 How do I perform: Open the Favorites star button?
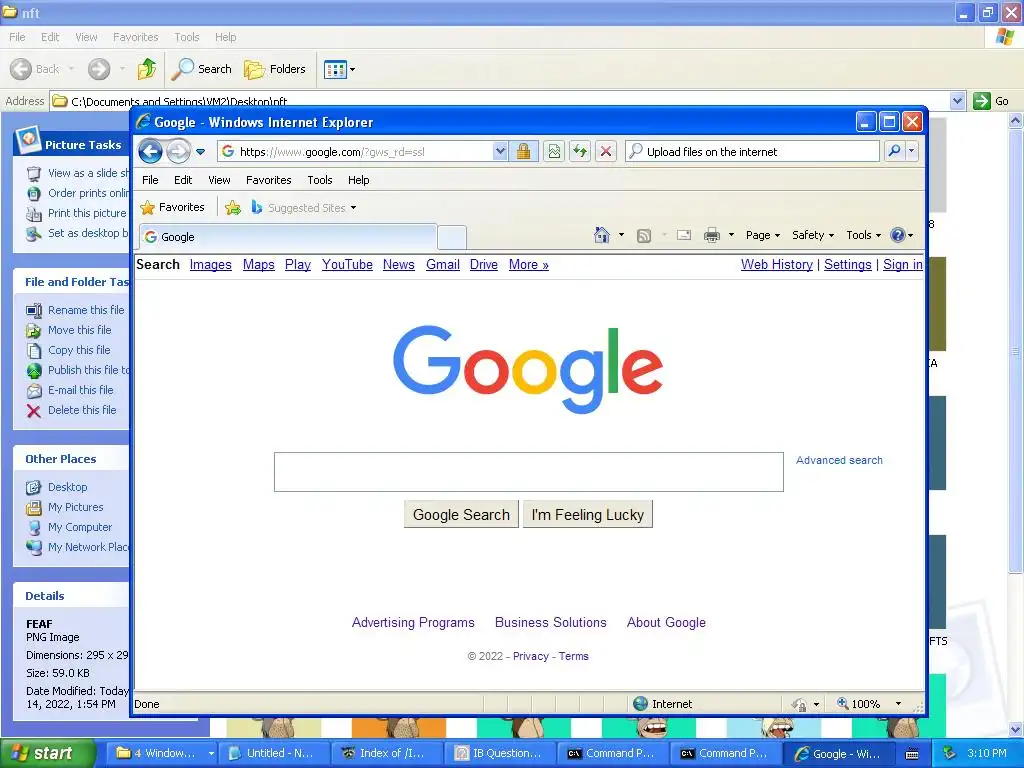click(x=173, y=207)
